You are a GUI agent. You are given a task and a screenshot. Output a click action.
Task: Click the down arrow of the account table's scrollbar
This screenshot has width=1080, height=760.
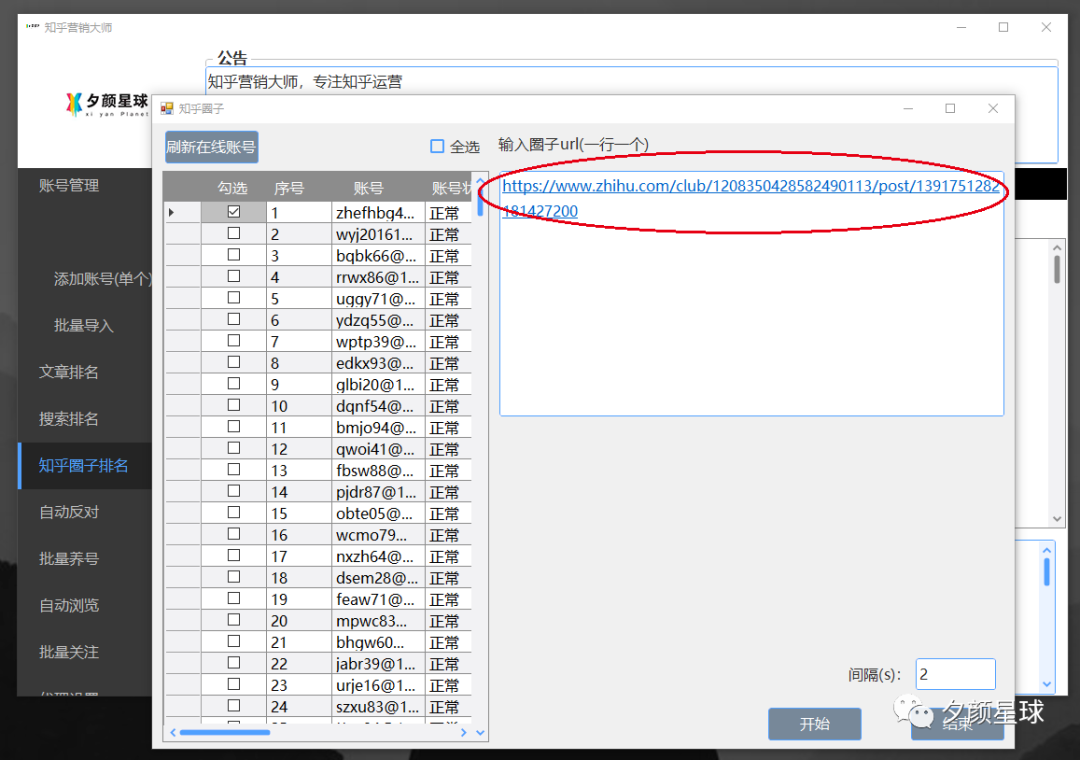(480, 732)
